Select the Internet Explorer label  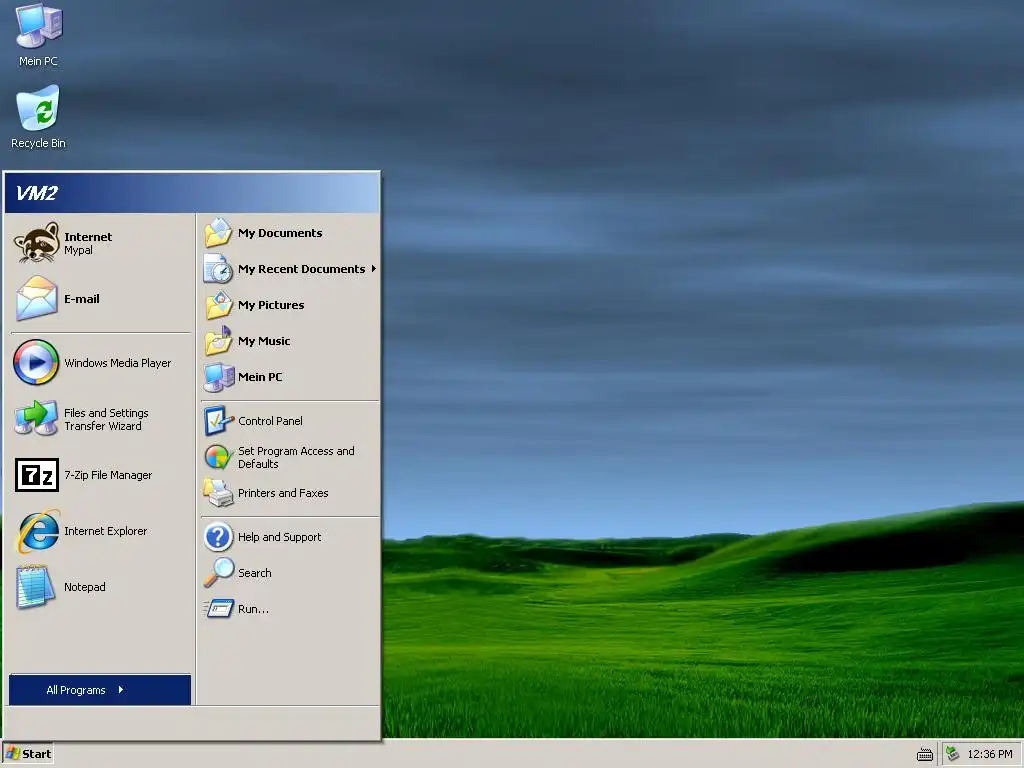click(x=105, y=531)
